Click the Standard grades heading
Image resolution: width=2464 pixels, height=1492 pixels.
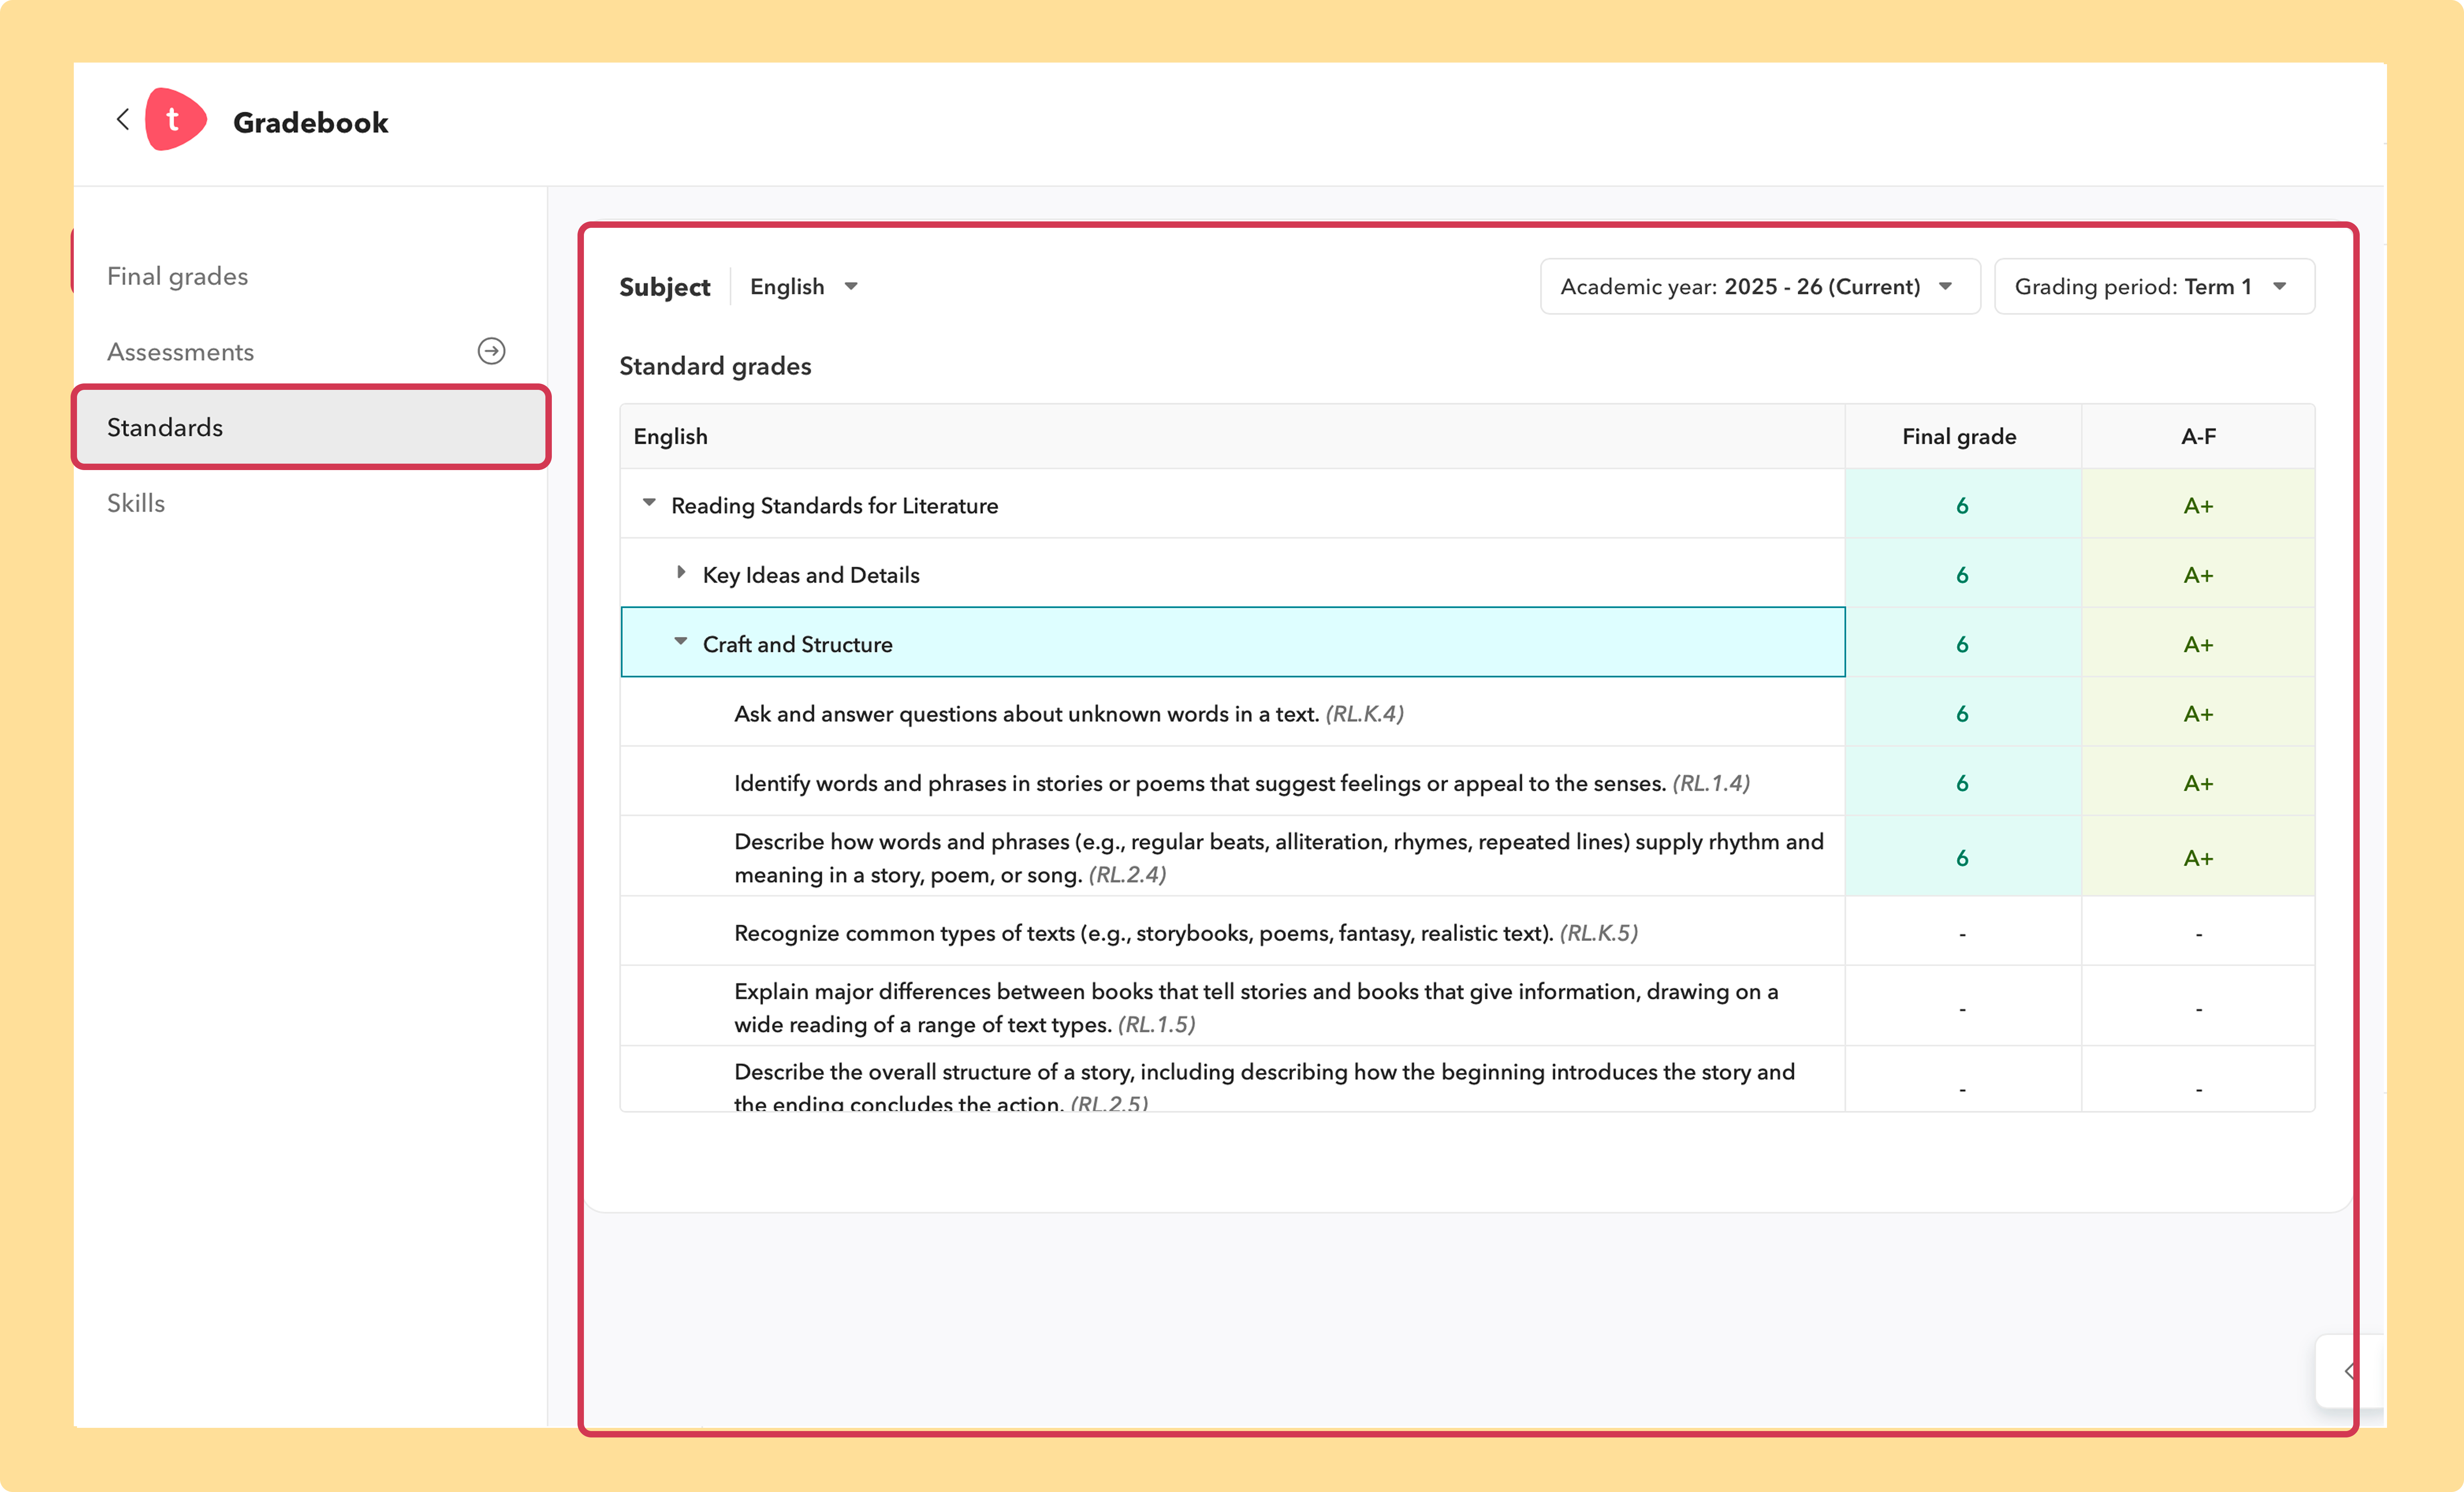(x=715, y=366)
